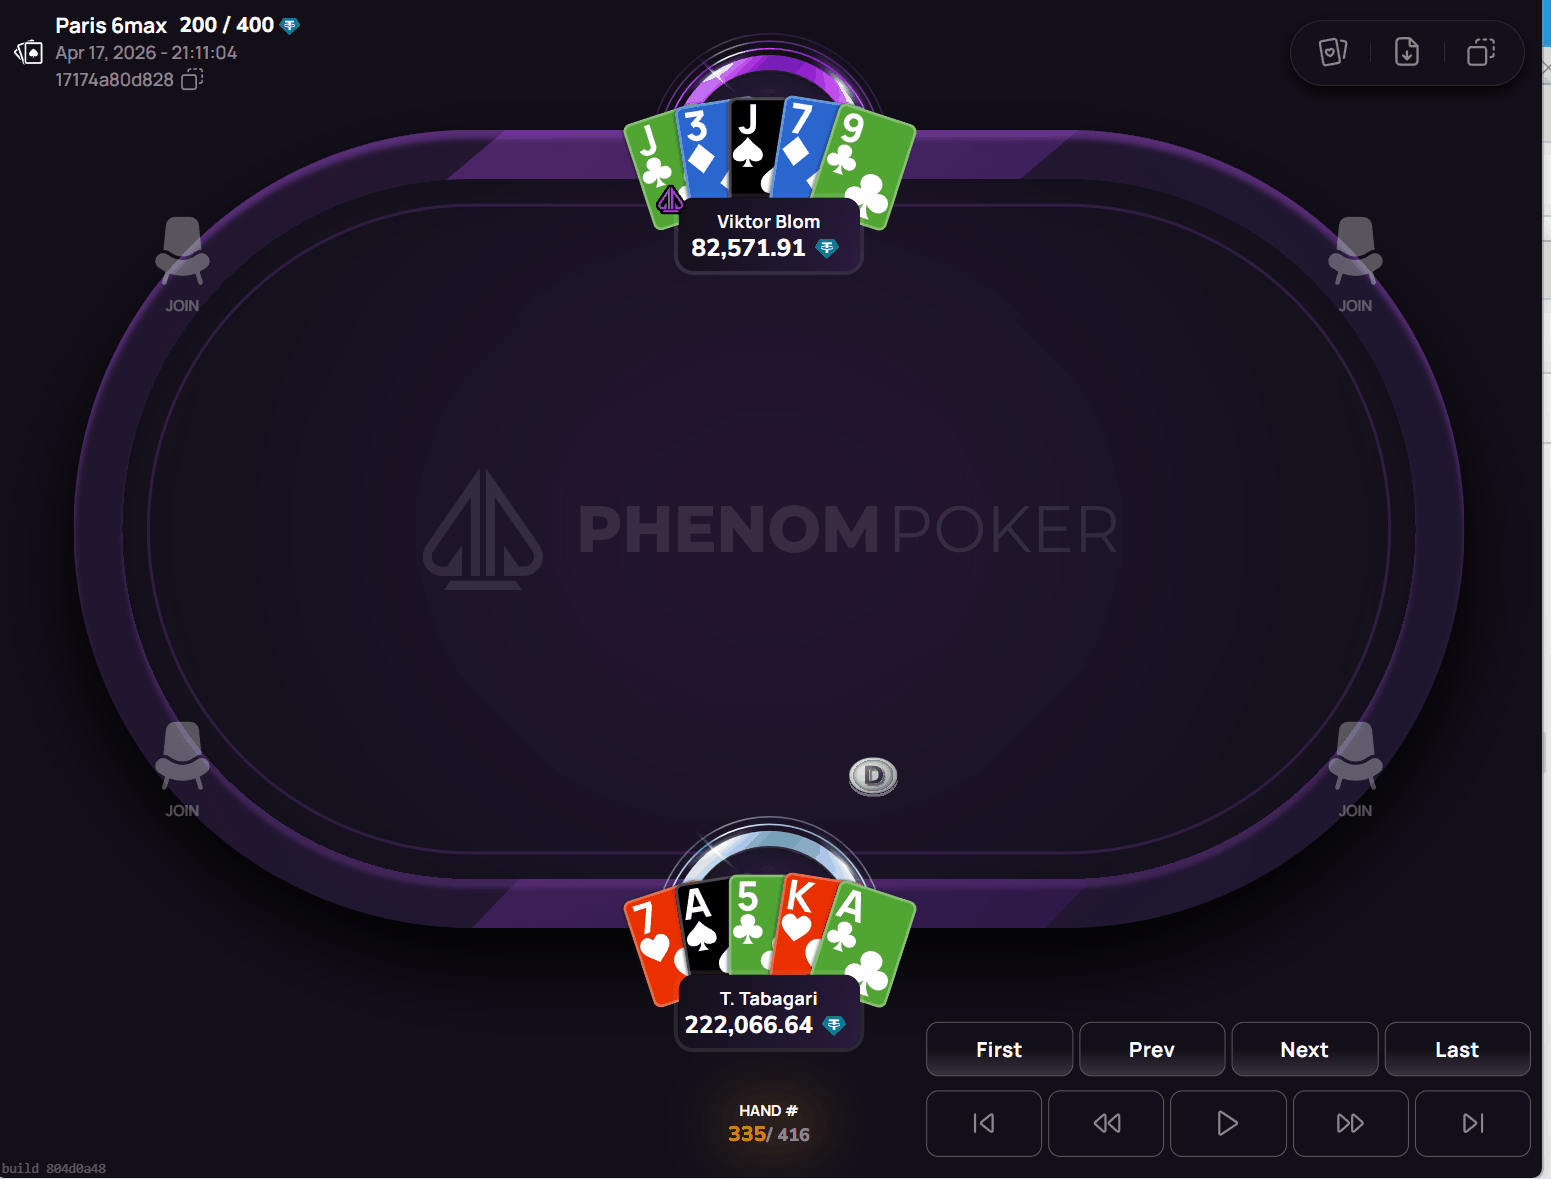Fast-forward one step in the replay
This screenshot has width=1551, height=1179.
point(1350,1123)
